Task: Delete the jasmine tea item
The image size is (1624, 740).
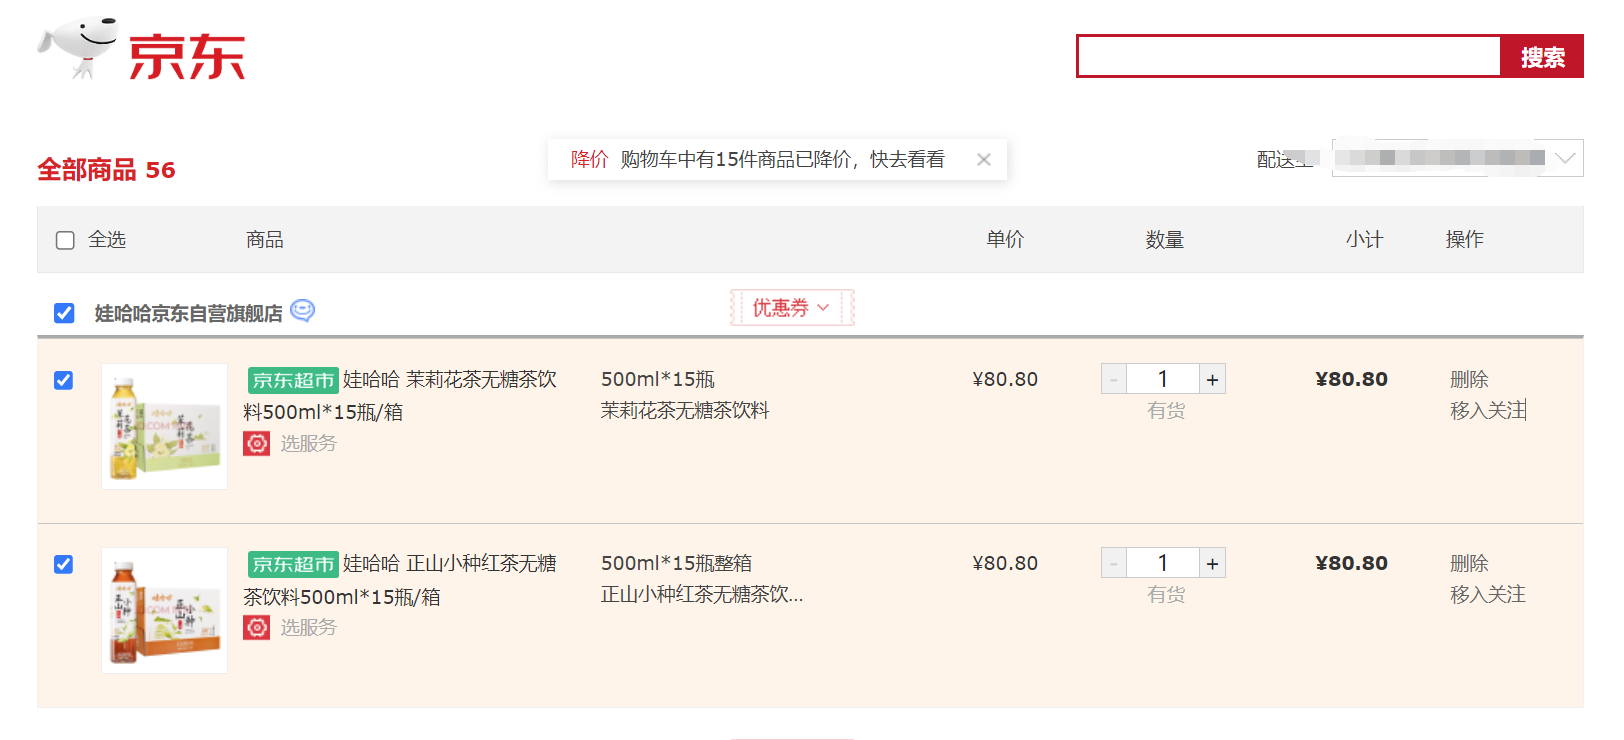Action: point(1469,379)
